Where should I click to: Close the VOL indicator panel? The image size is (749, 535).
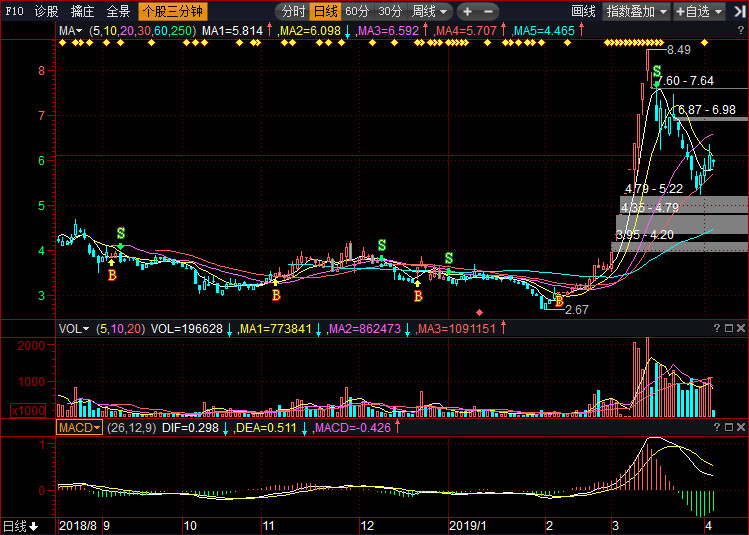click(x=740, y=328)
